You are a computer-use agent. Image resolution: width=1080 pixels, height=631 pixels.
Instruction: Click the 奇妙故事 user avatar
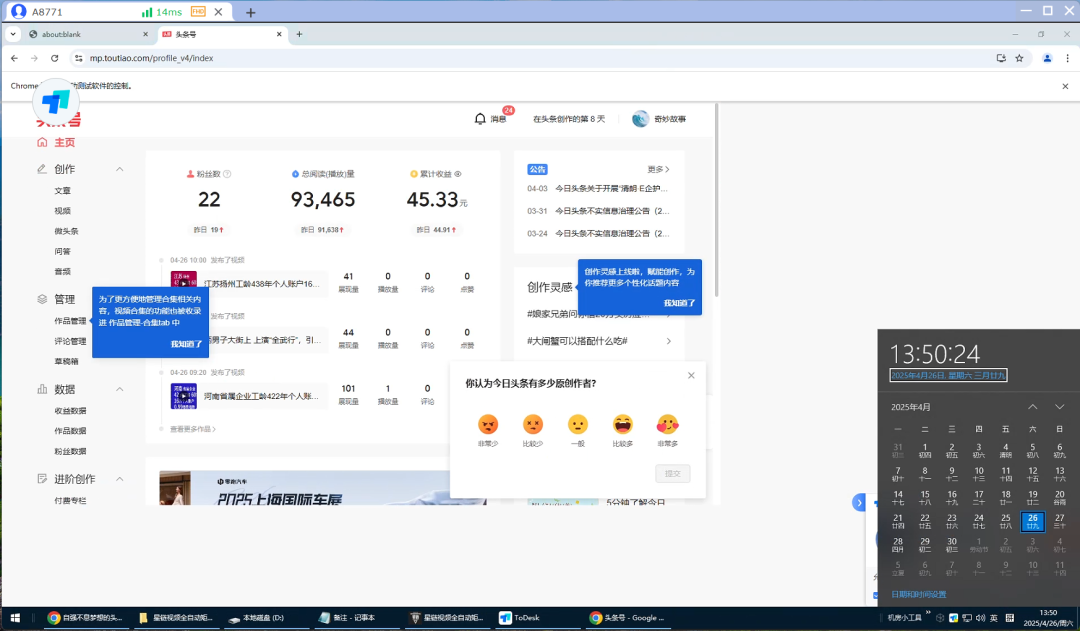click(x=640, y=118)
